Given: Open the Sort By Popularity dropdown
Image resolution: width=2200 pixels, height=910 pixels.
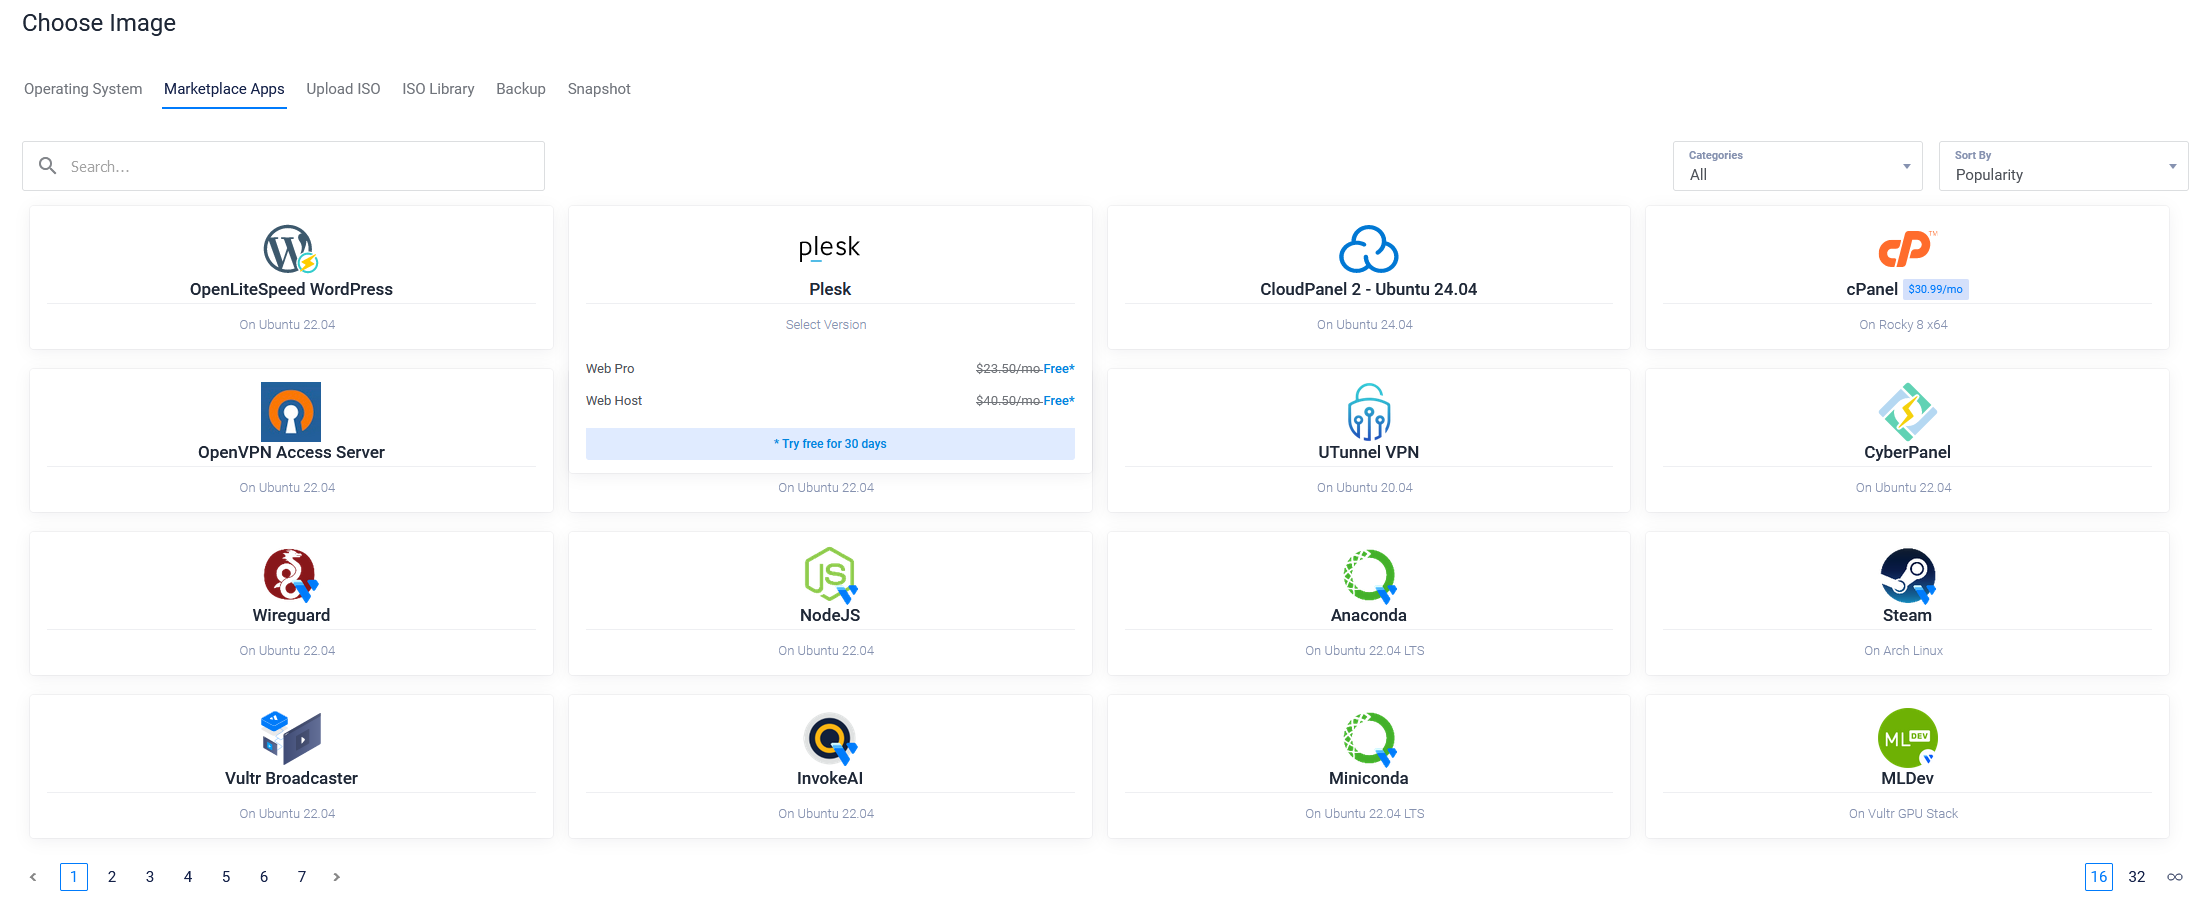Looking at the screenshot, I should tap(2063, 166).
